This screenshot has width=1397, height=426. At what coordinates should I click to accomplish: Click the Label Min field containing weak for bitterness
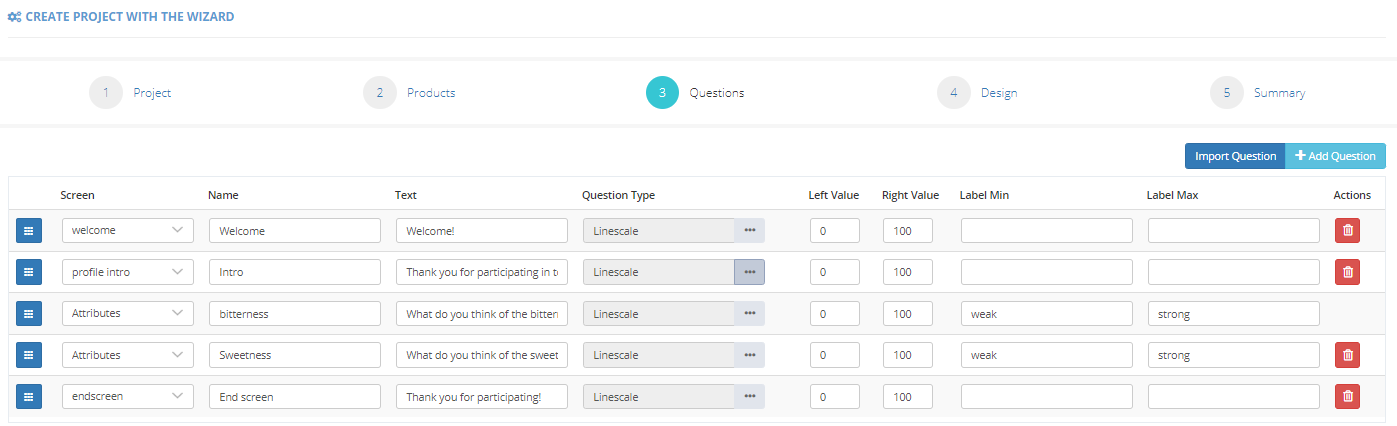tap(1046, 314)
